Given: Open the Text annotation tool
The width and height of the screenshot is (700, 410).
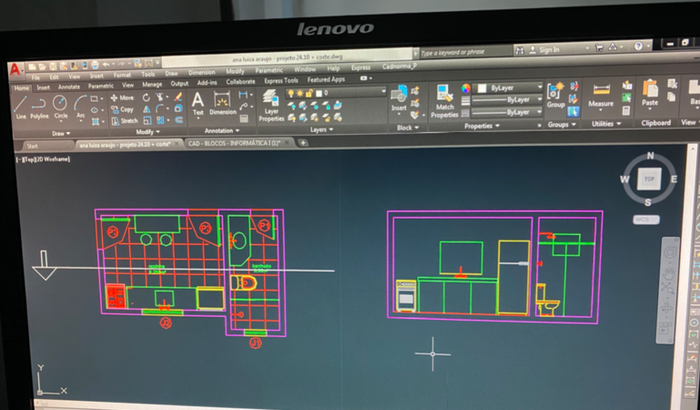Looking at the screenshot, I should coord(198,104).
